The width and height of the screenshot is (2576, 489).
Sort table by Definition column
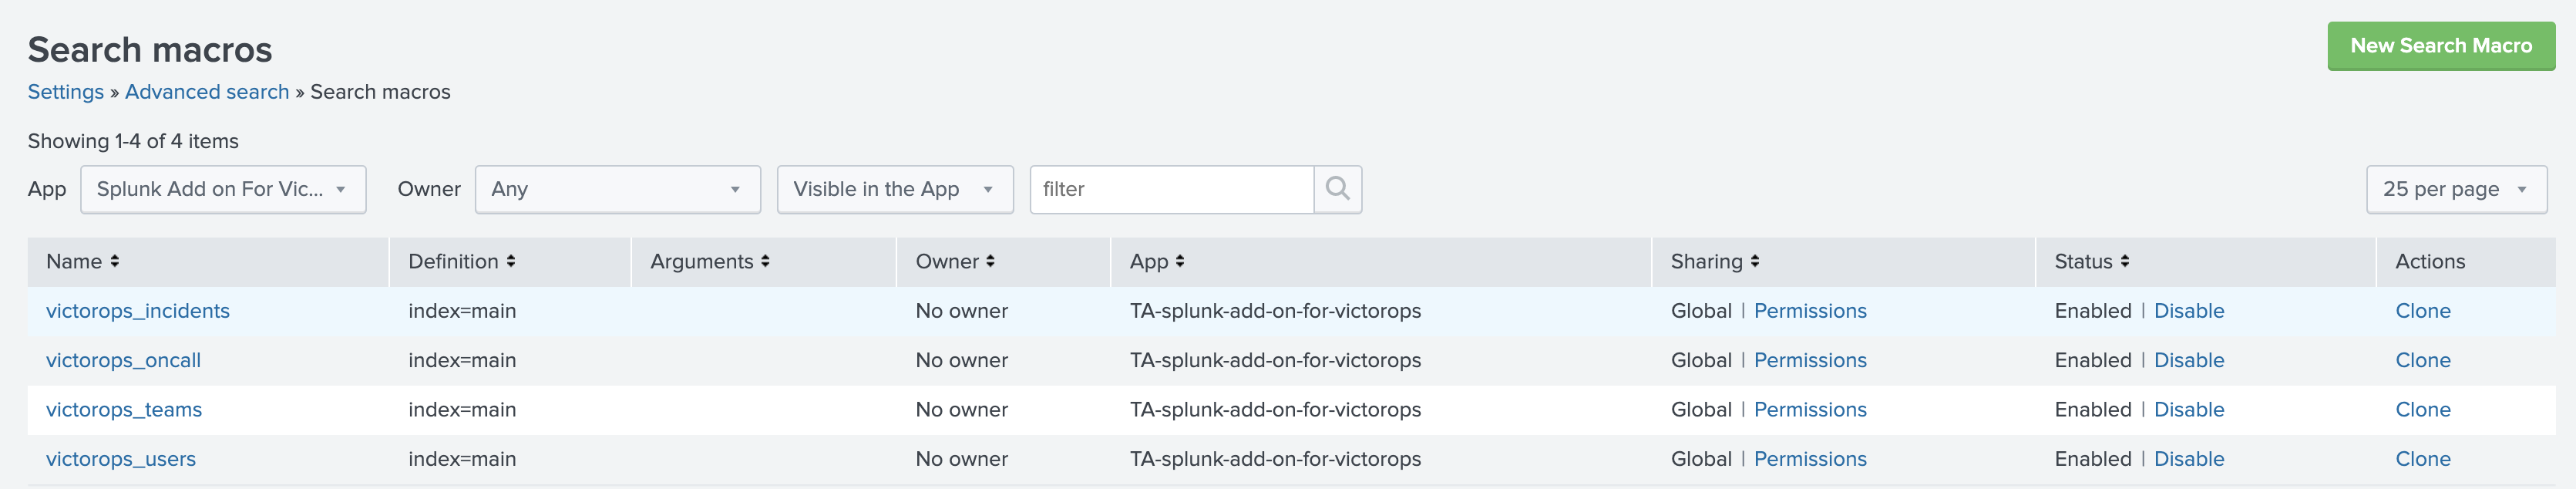click(461, 261)
